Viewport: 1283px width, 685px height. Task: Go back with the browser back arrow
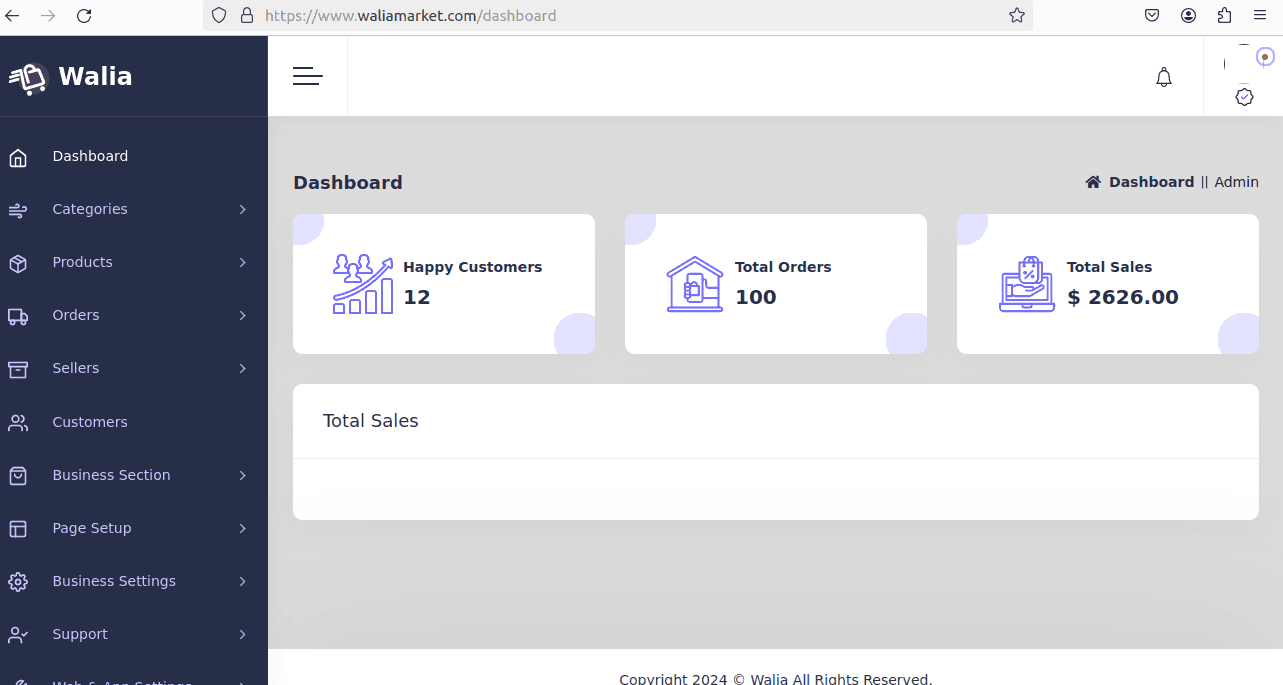pos(12,15)
